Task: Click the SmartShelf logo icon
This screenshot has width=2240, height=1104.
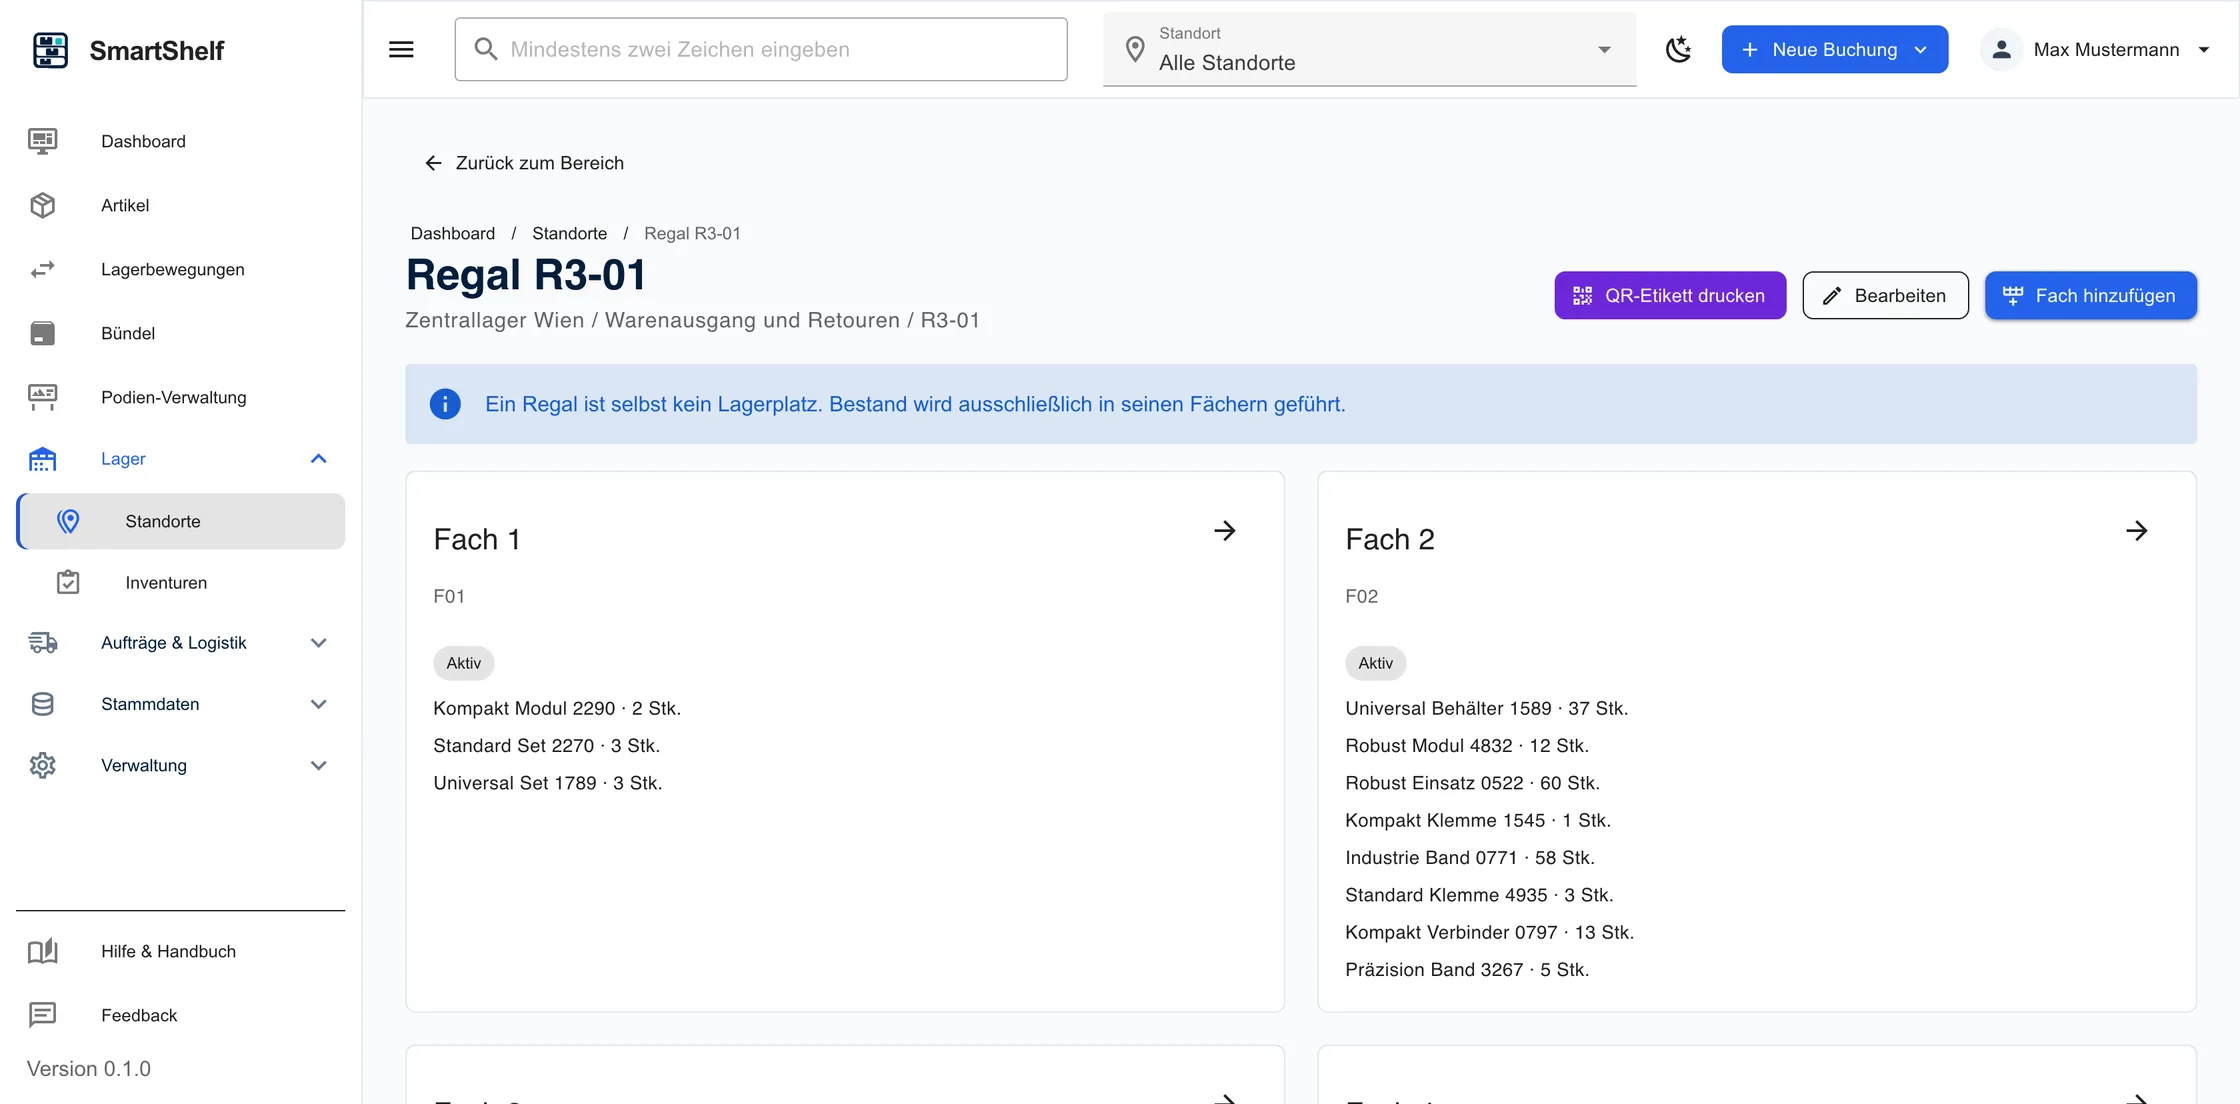Action: (x=50, y=50)
